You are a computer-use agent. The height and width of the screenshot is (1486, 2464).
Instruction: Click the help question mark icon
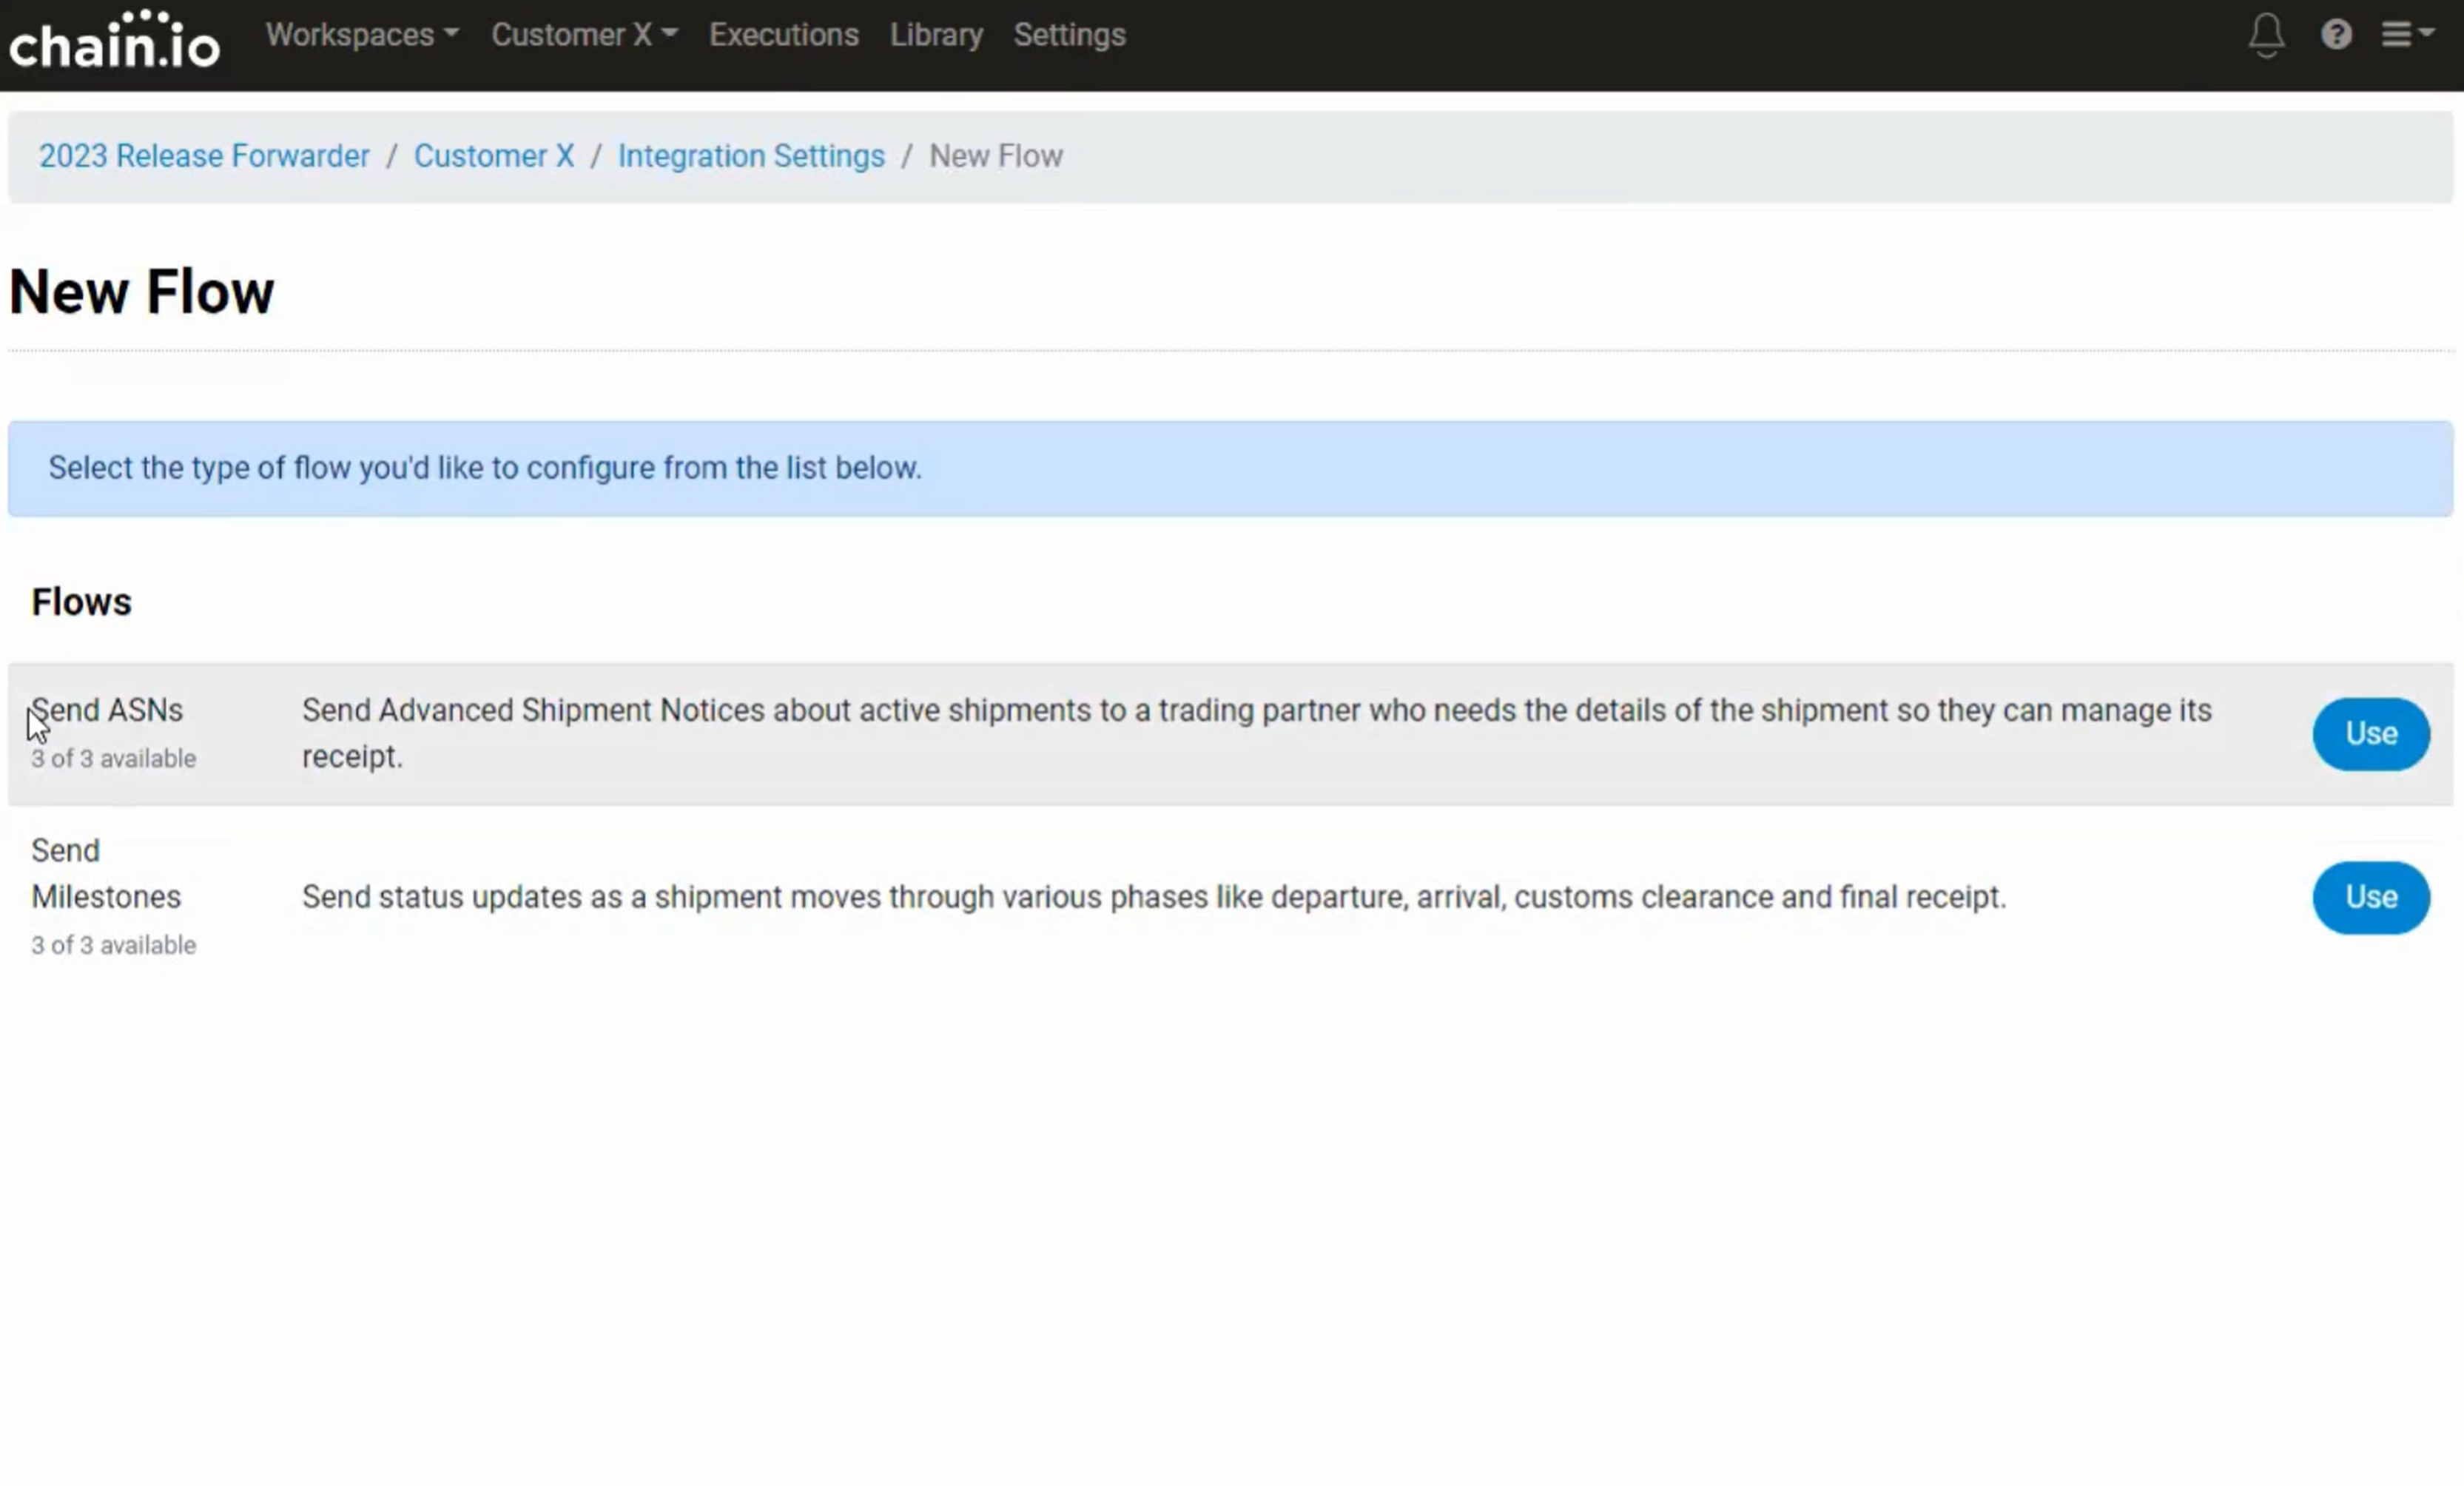pos(2336,35)
